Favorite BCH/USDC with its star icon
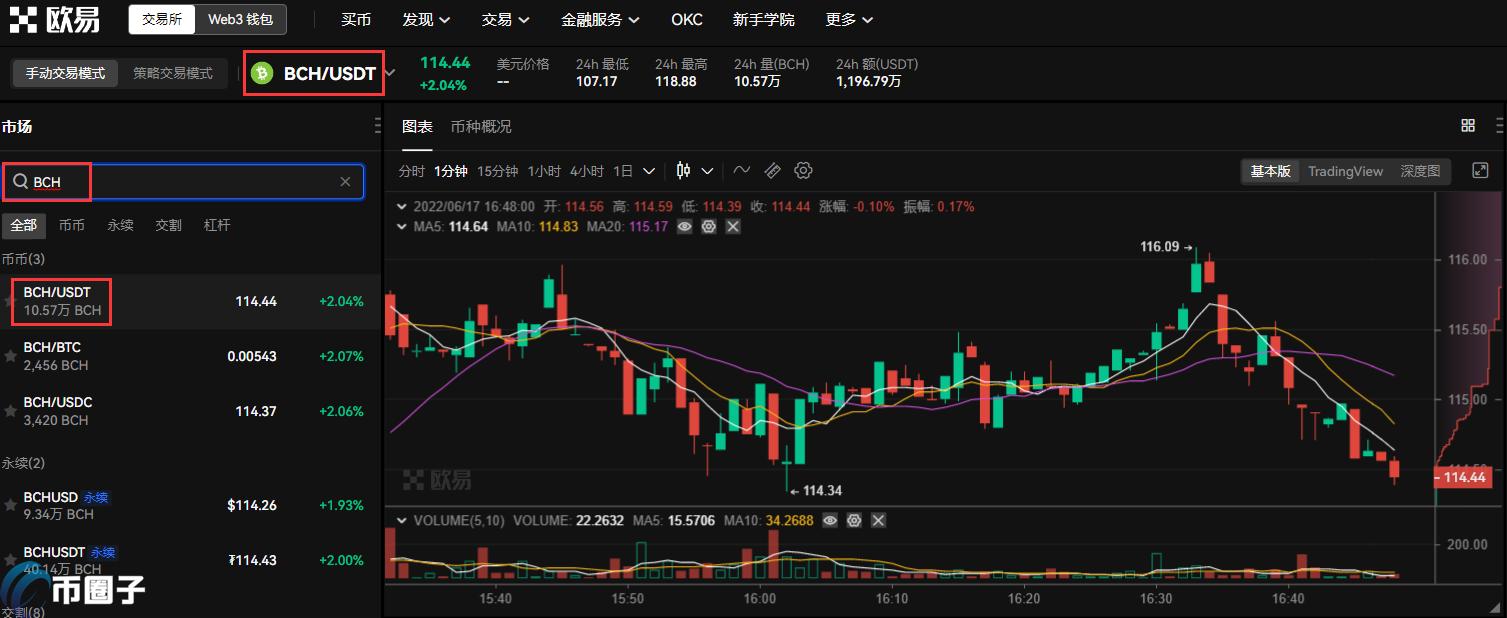 click(x=10, y=411)
